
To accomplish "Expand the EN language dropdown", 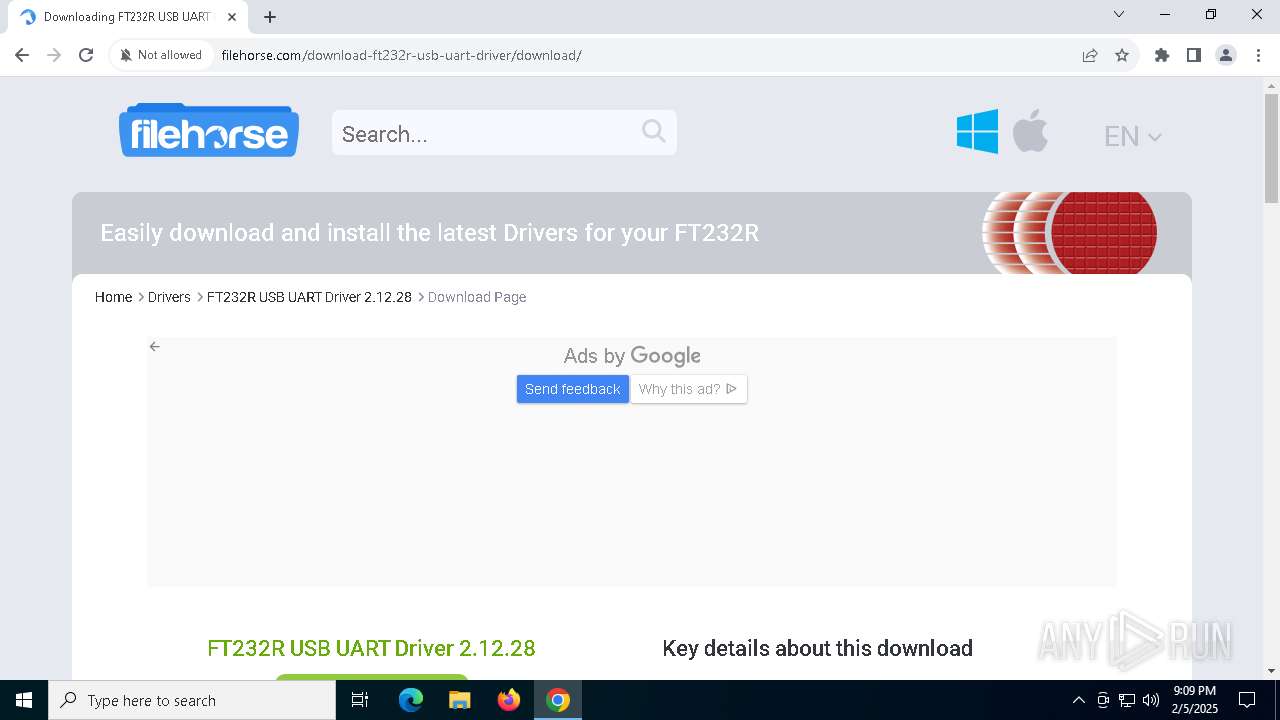I will 1132,136.
